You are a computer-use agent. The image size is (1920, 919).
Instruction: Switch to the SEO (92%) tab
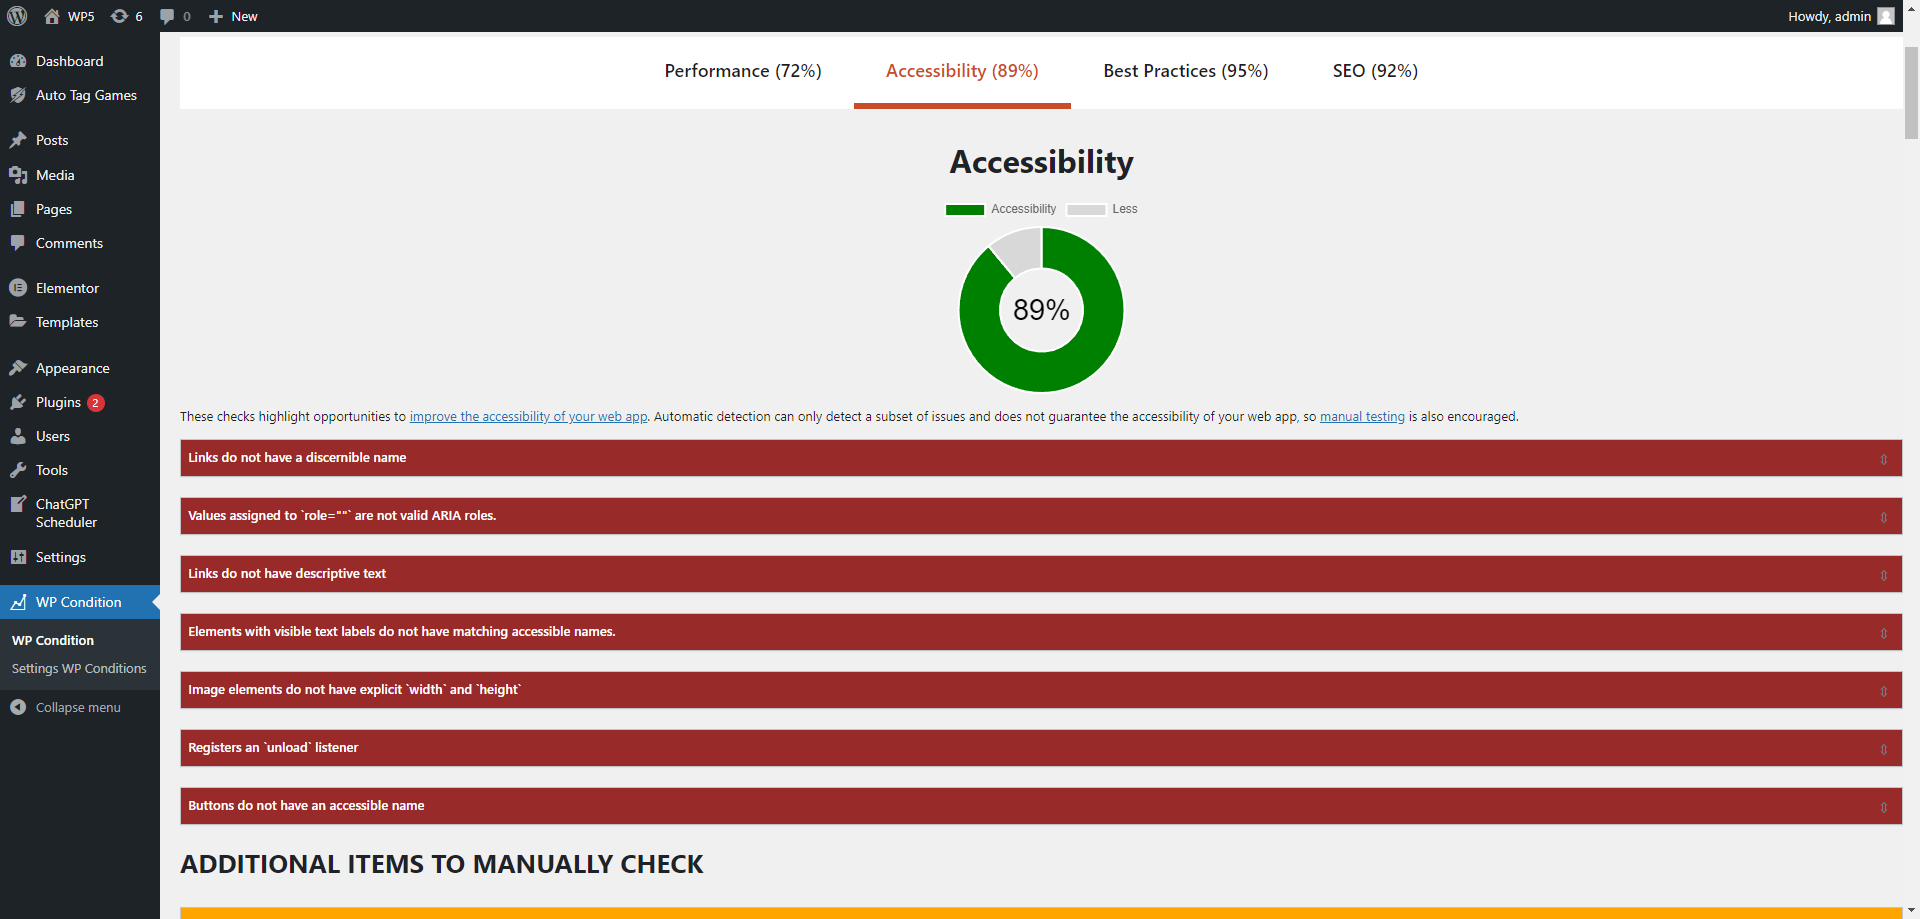coord(1375,71)
